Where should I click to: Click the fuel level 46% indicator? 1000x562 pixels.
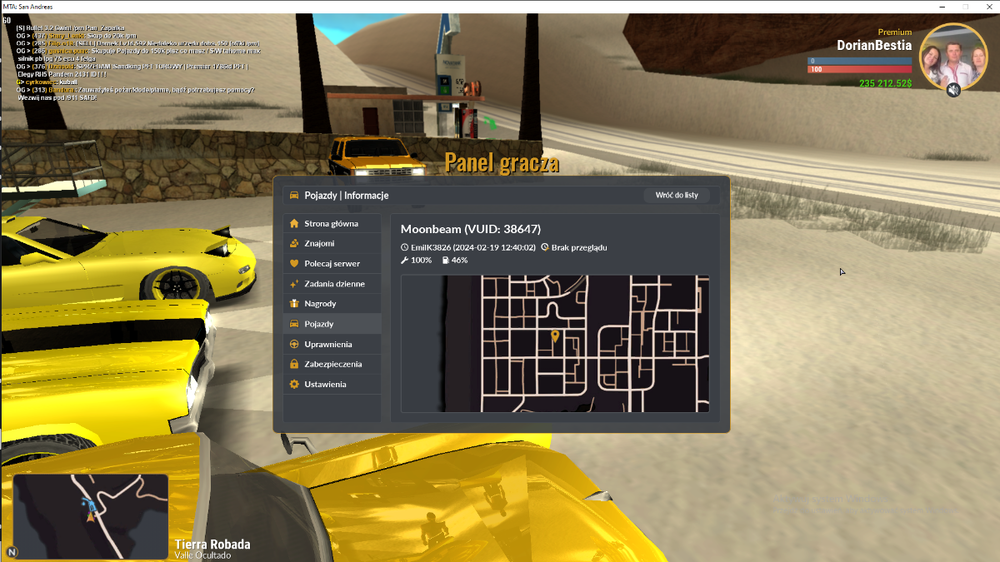[455, 260]
